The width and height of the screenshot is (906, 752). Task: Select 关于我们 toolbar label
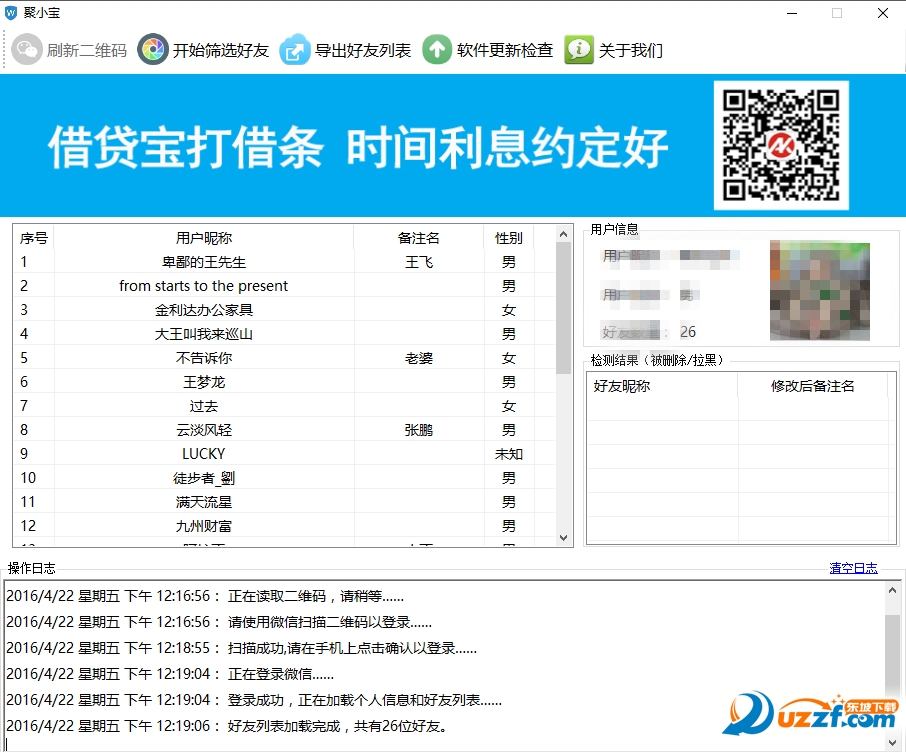click(x=630, y=50)
